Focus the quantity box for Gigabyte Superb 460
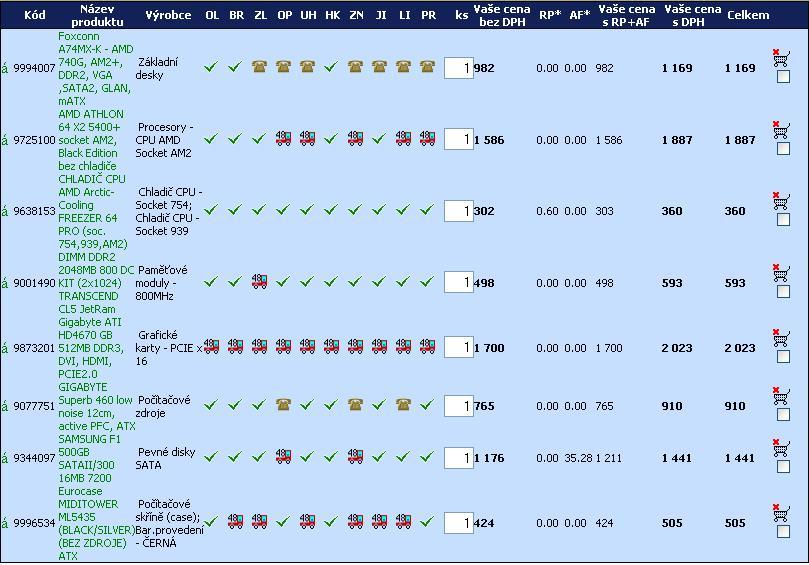809x565 pixels. point(458,406)
